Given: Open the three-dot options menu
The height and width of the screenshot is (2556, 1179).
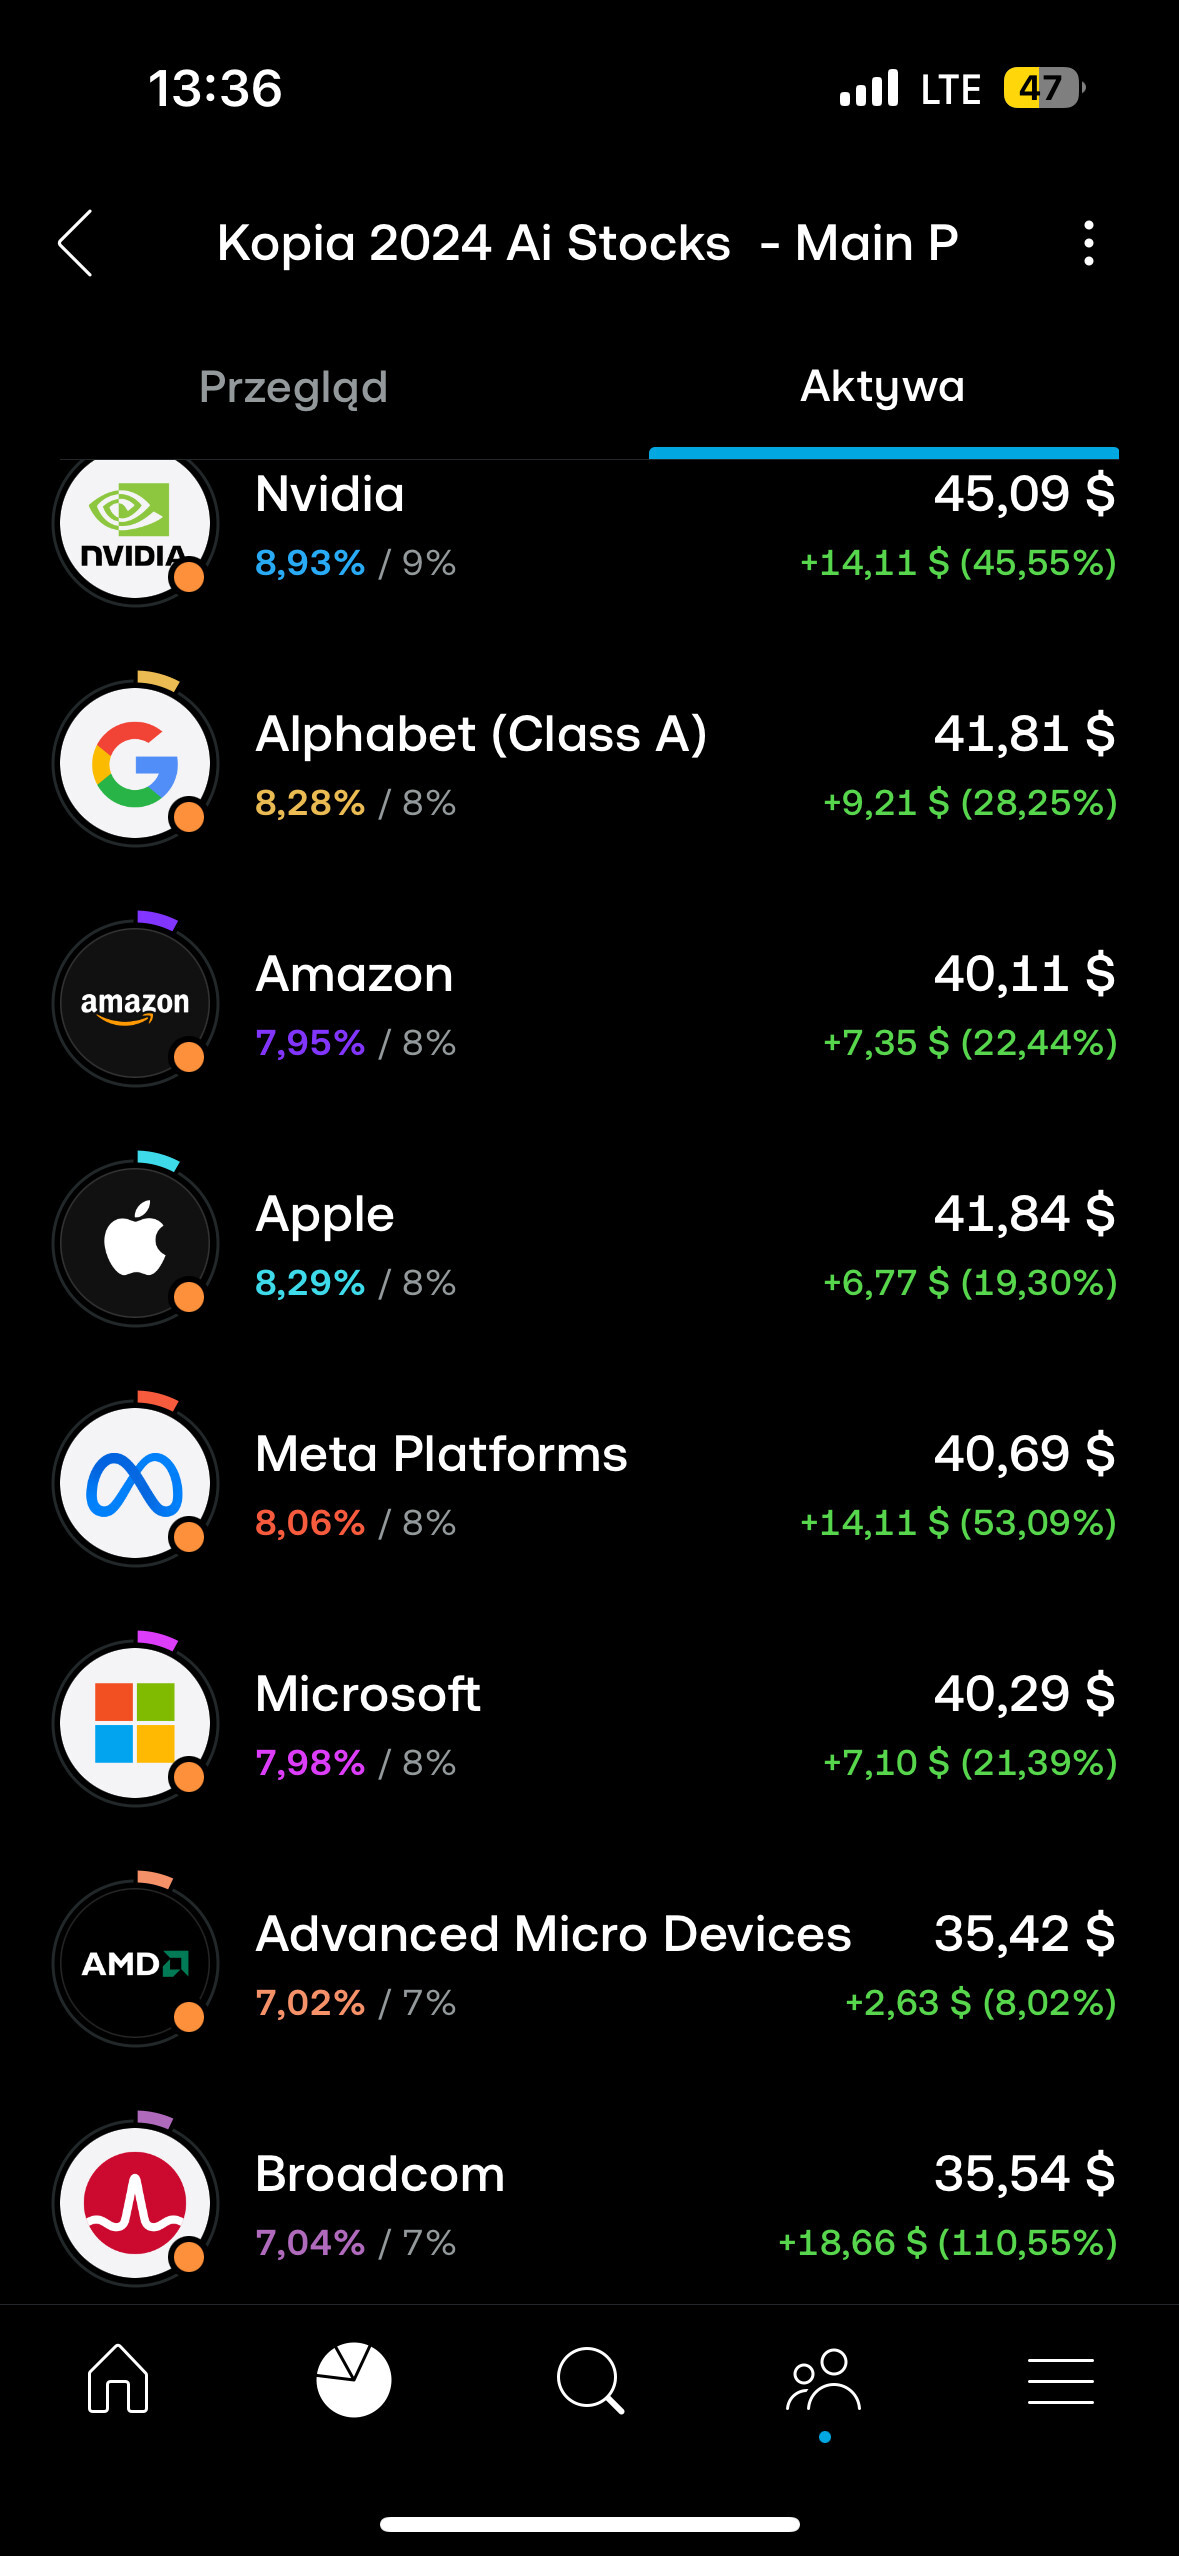Looking at the screenshot, I should 1088,243.
